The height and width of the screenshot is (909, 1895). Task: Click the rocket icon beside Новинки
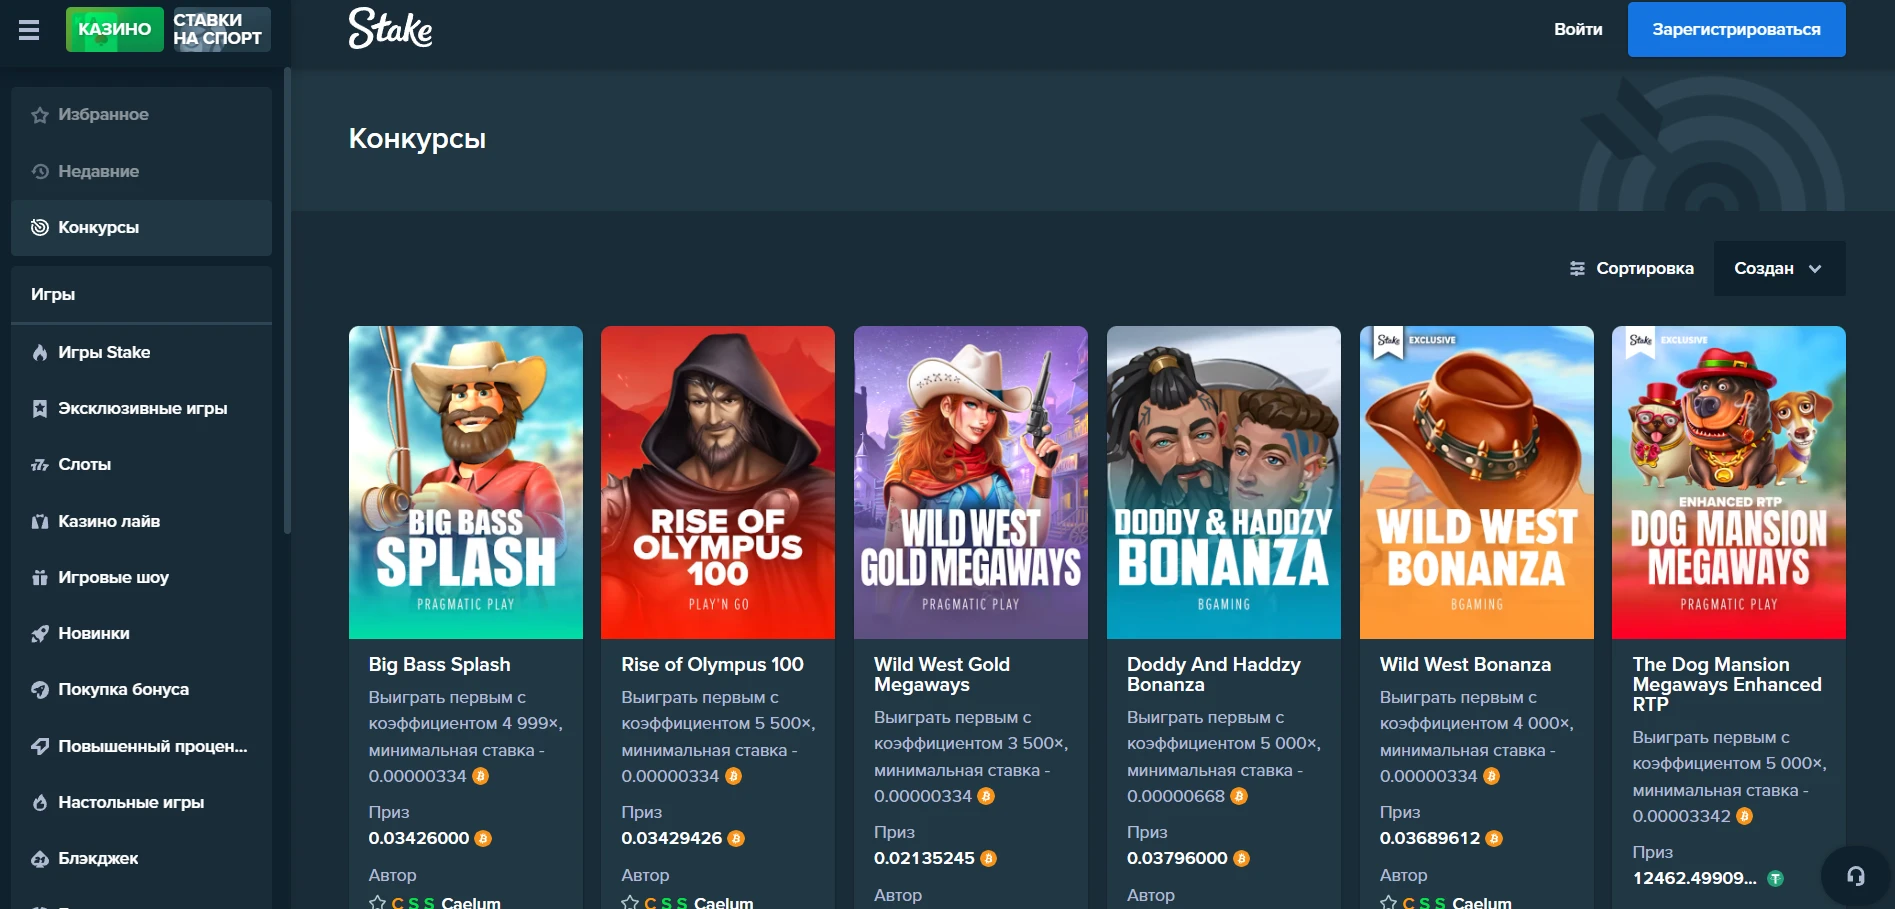click(x=40, y=633)
